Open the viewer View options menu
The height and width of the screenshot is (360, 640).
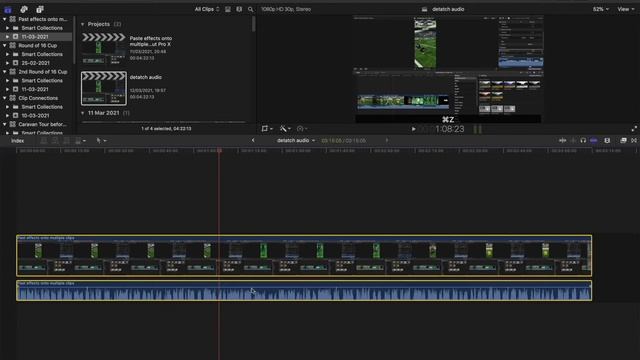tap(625, 9)
